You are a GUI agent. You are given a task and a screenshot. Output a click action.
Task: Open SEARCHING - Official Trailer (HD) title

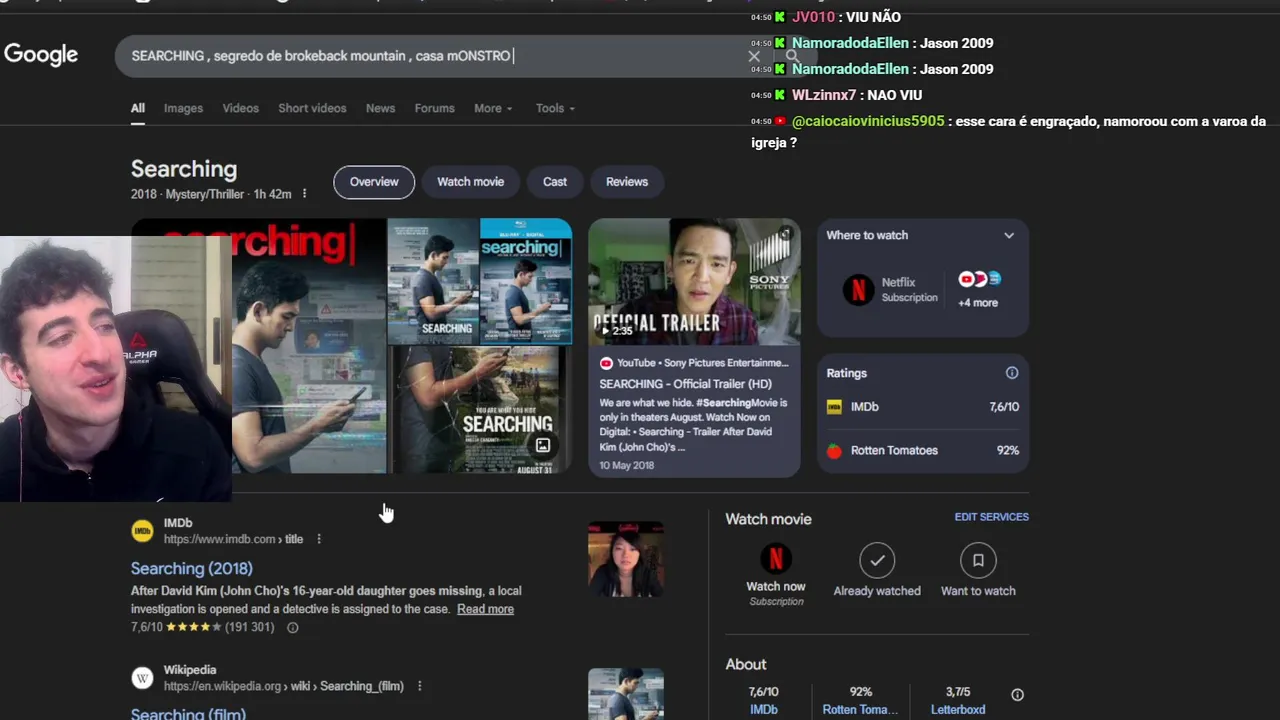pos(685,384)
